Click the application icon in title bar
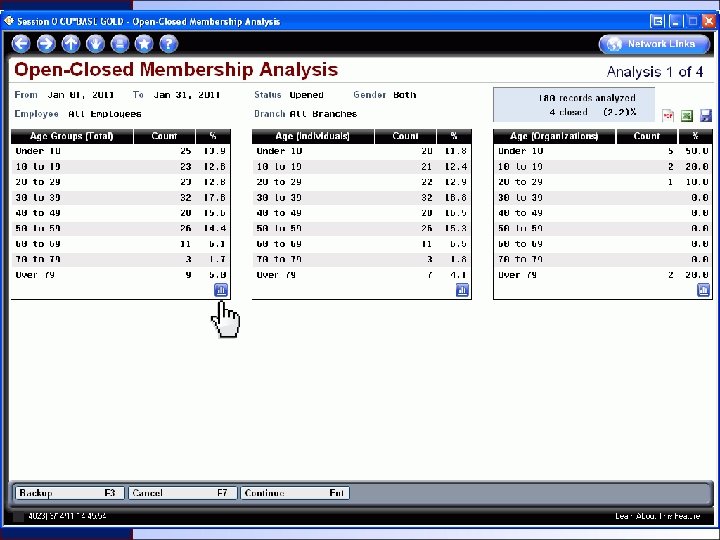 8,21
